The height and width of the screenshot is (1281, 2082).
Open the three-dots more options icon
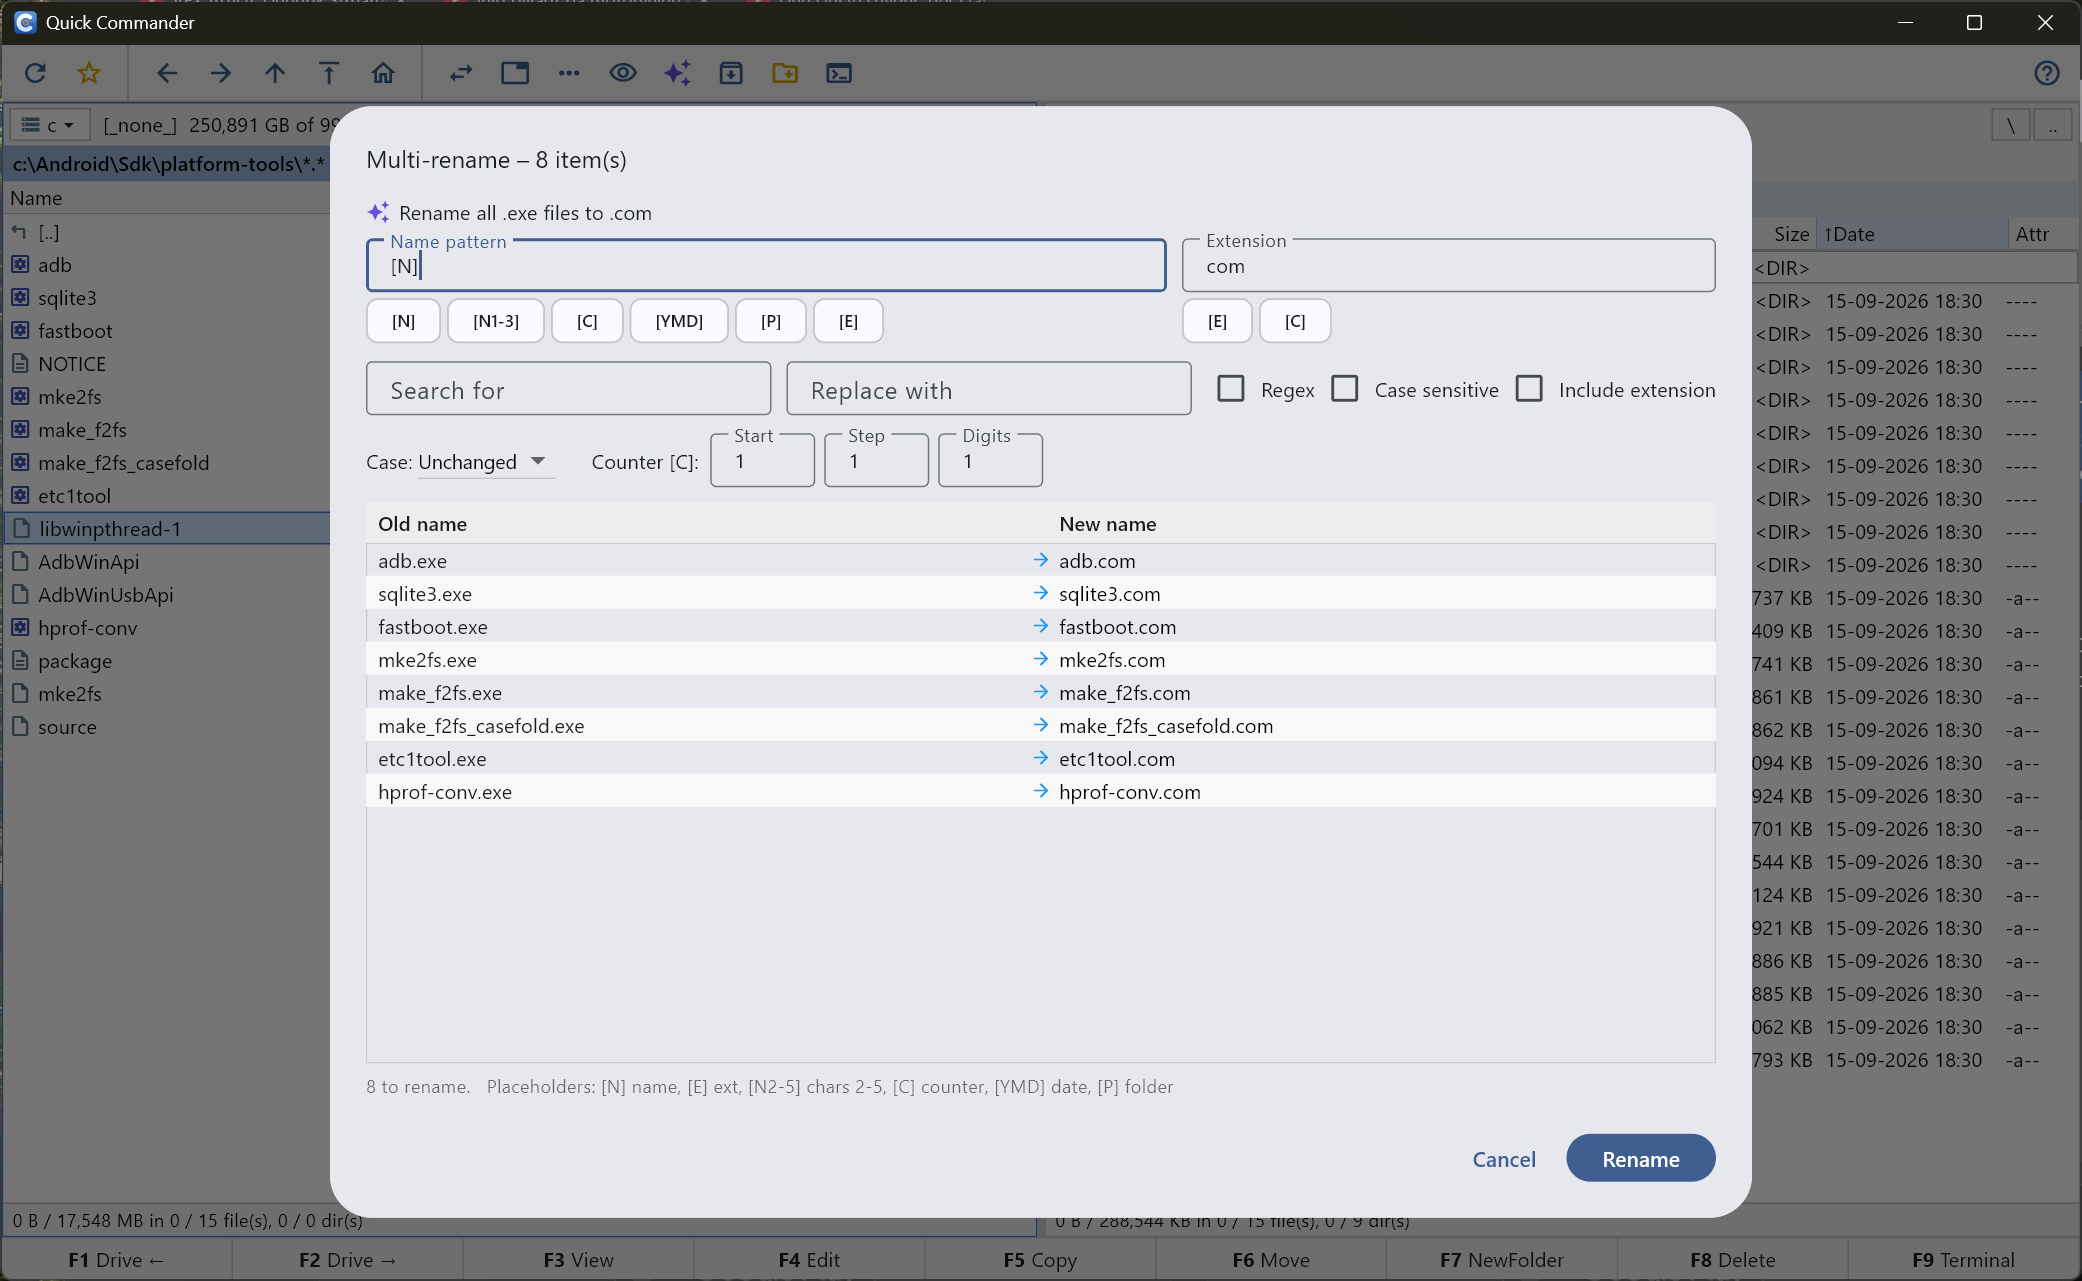point(569,73)
